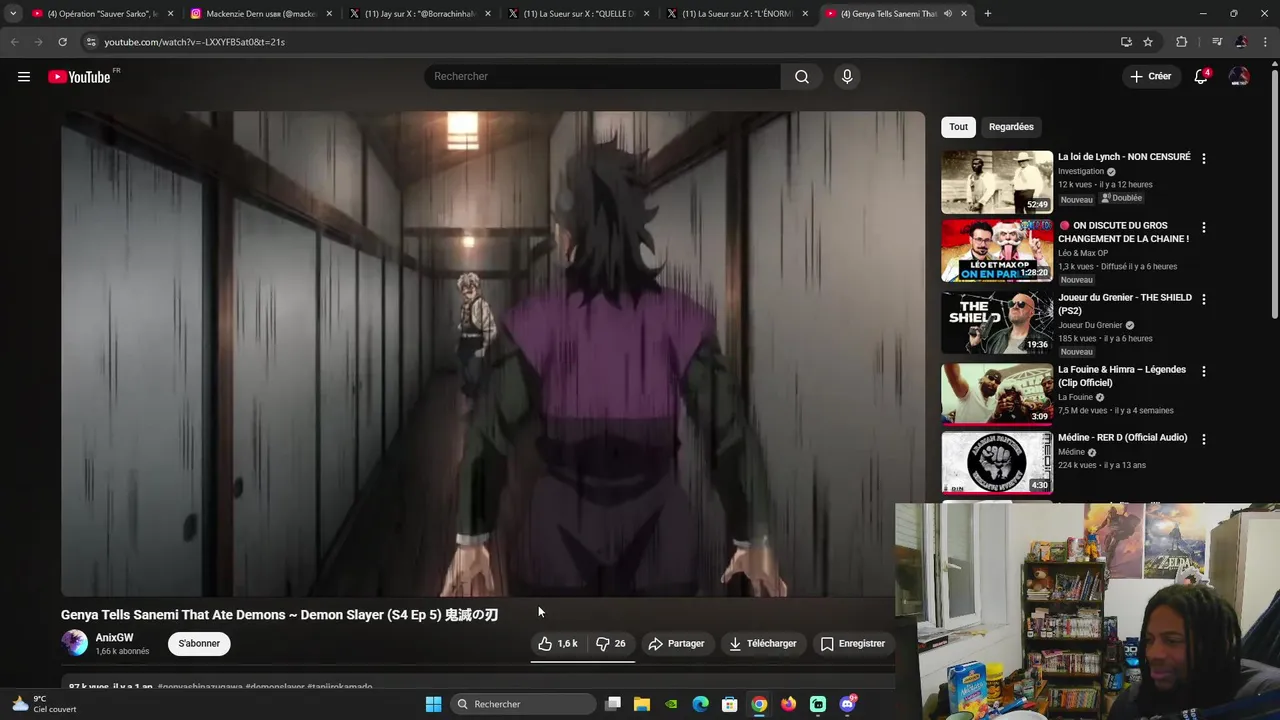This screenshot has width=1280, height=720.
Task: View site information icon in address bar
Action: [91, 42]
